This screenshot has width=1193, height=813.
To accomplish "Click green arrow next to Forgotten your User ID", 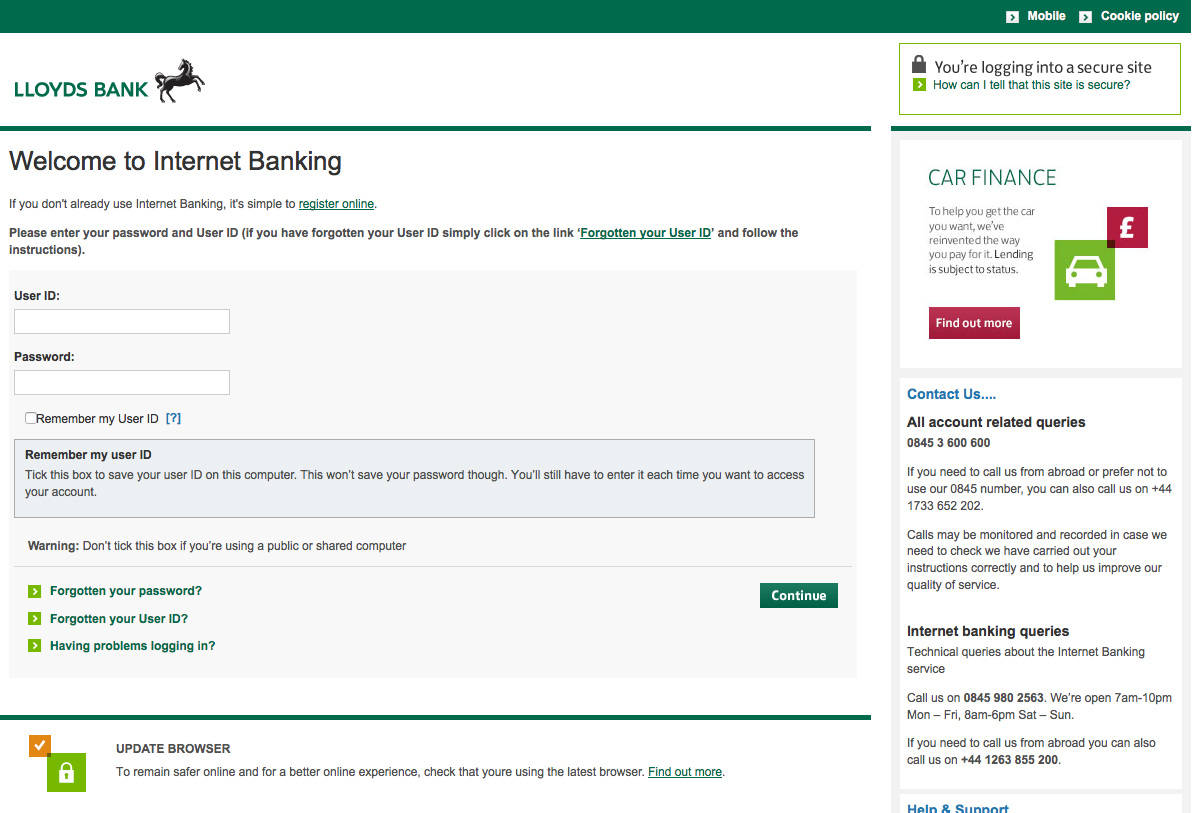I will [x=34, y=619].
